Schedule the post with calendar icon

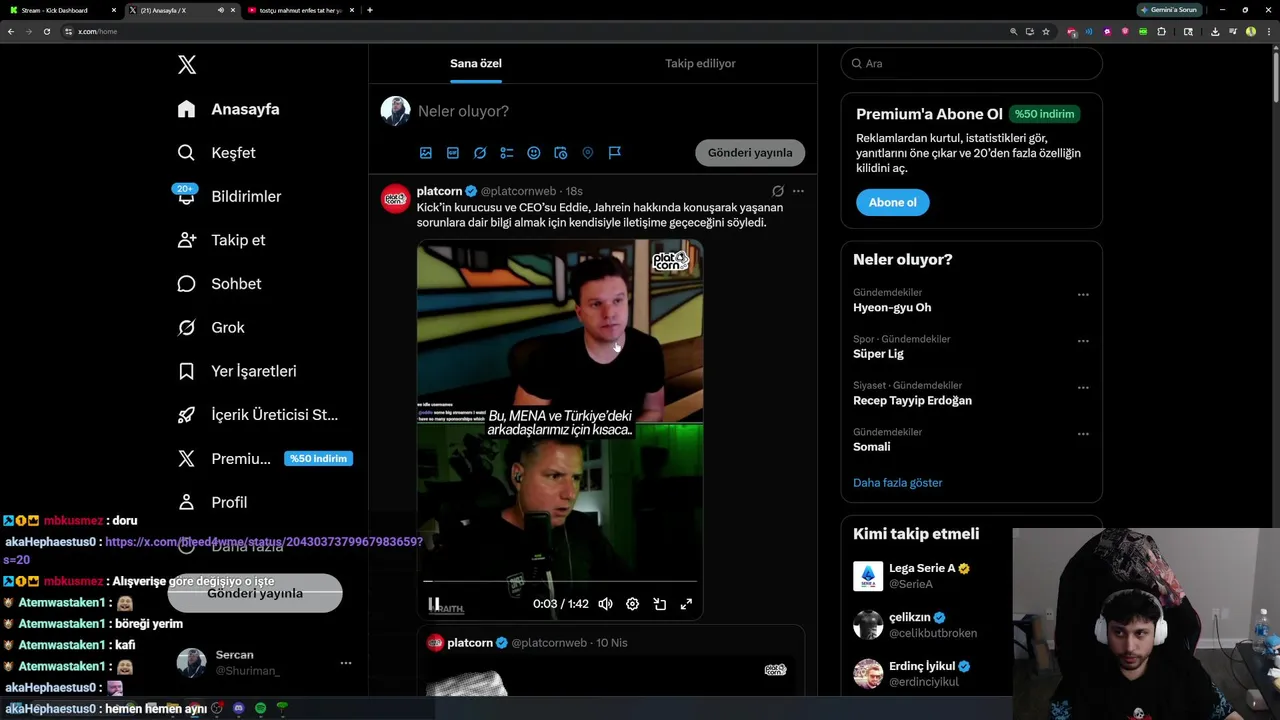tap(561, 153)
